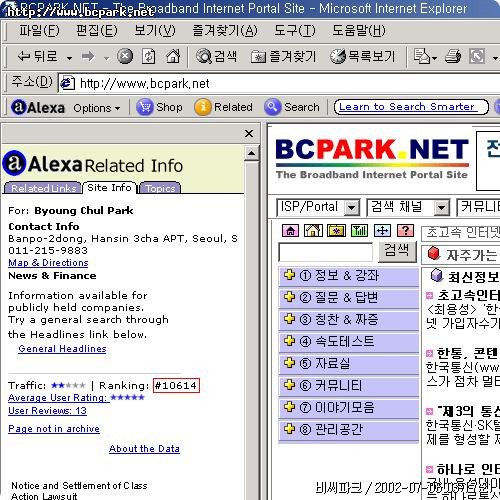Open the 보기(V) menu
This screenshot has width=500, height=500.
coord(155,31)
